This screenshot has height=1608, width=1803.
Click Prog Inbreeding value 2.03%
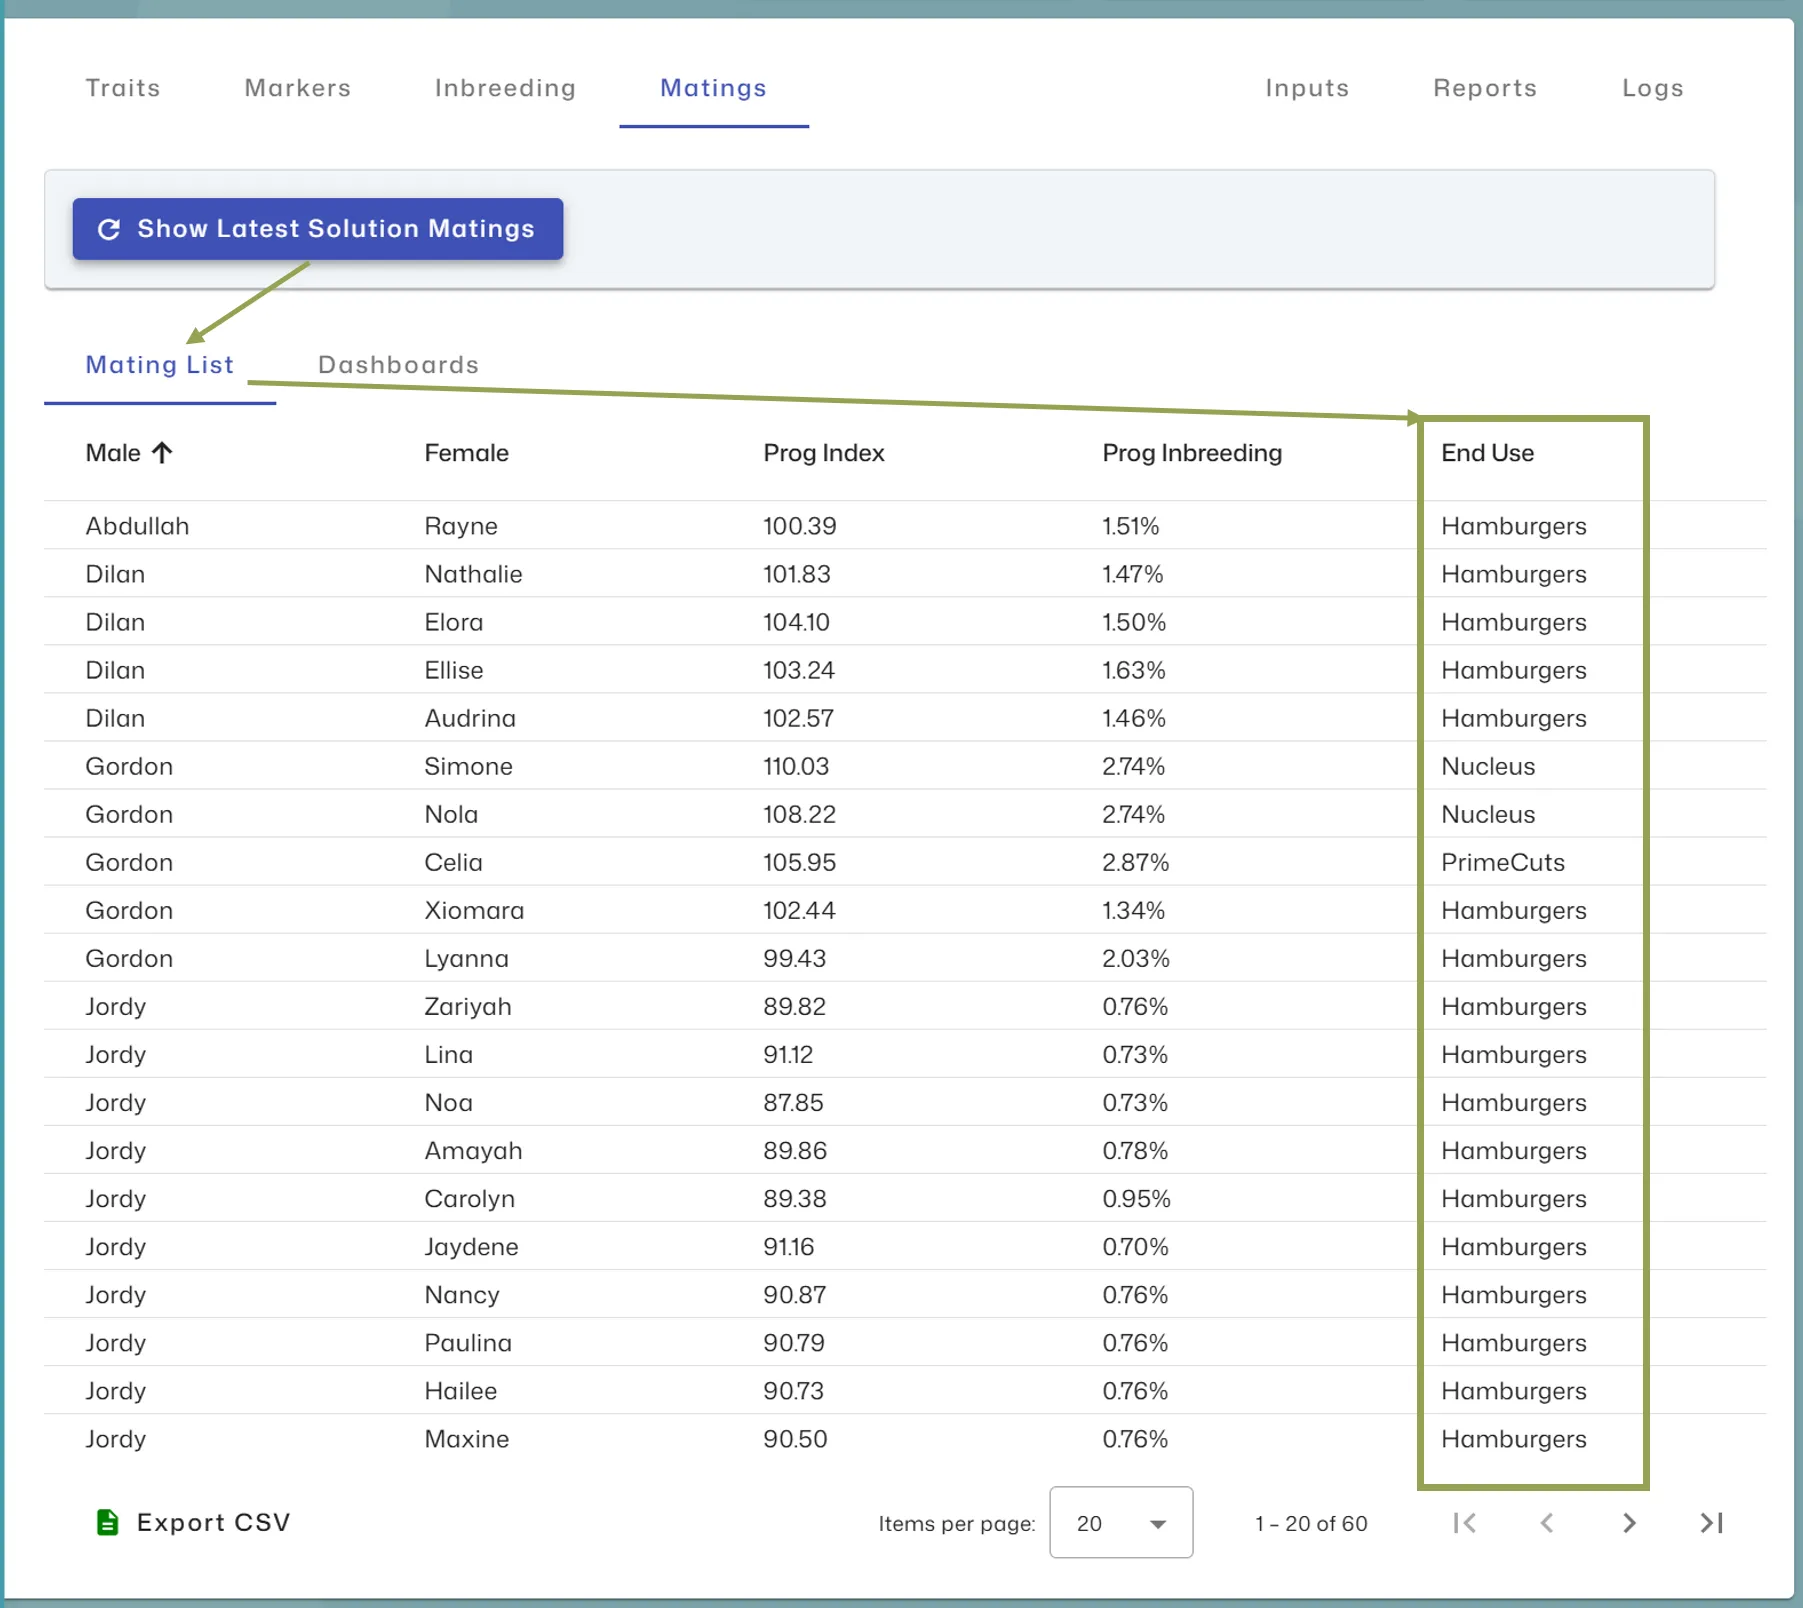pos(1135,958)
